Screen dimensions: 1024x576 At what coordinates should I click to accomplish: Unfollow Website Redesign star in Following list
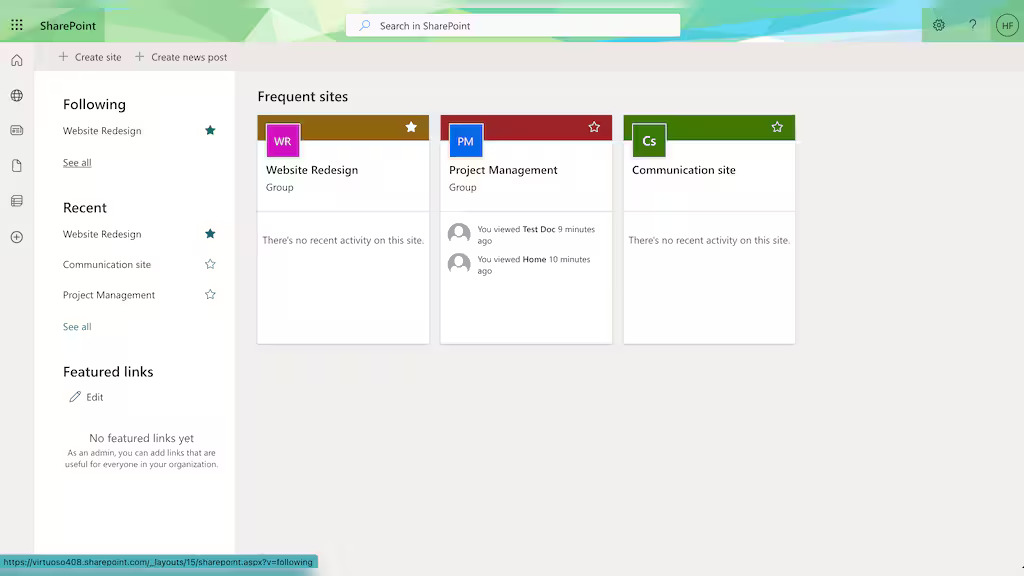210,130
